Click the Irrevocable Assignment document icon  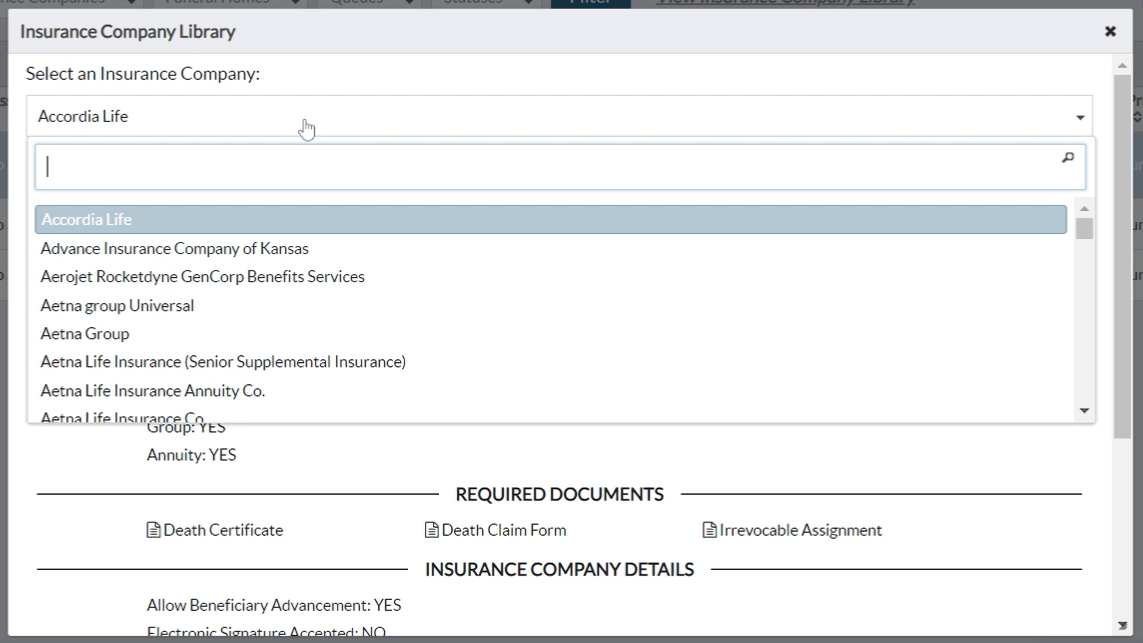[x=710, y=530]
